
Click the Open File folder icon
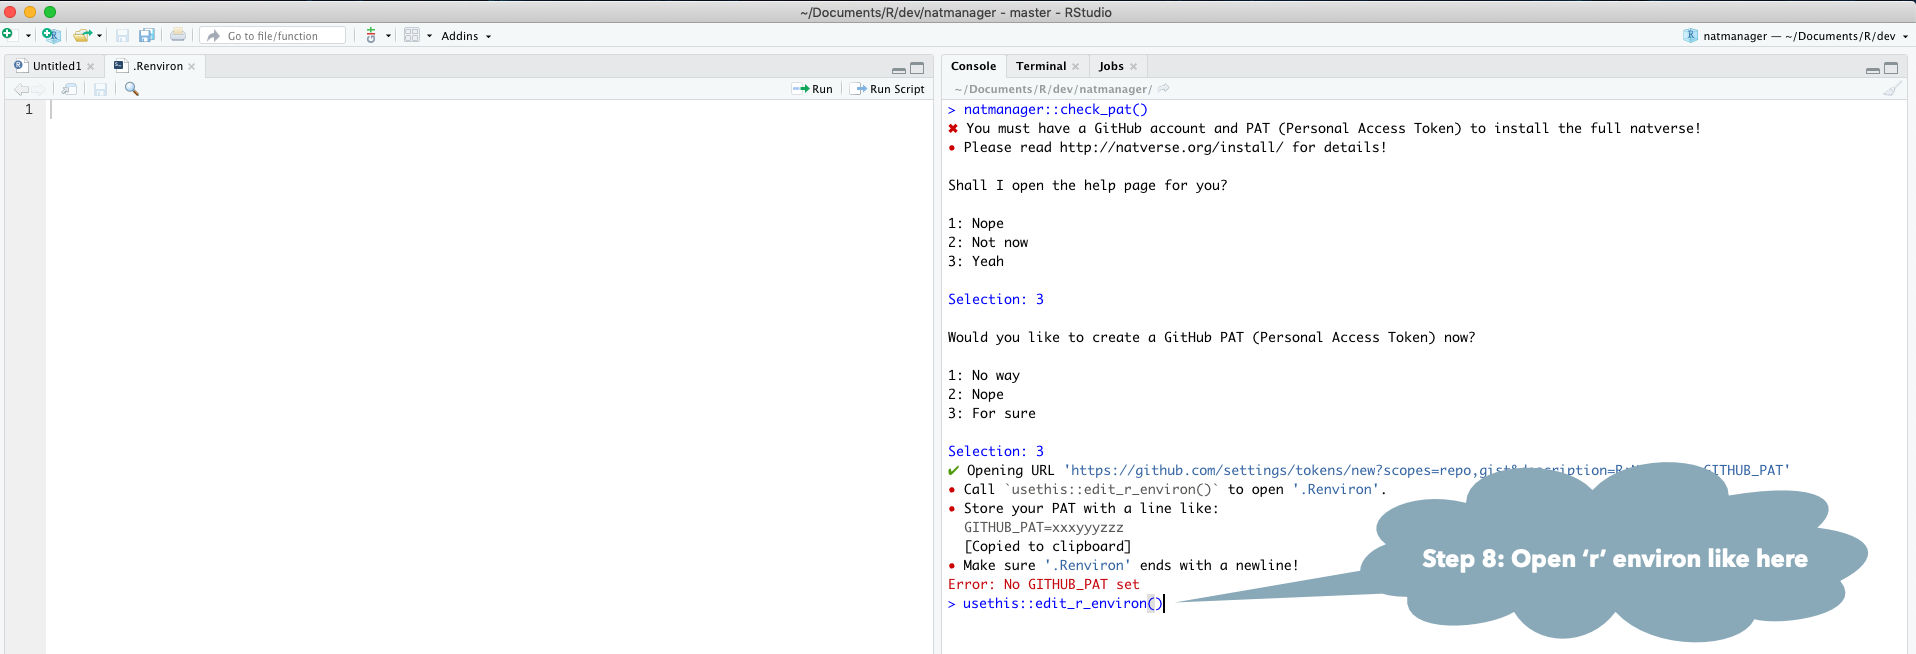pos(82,35)
